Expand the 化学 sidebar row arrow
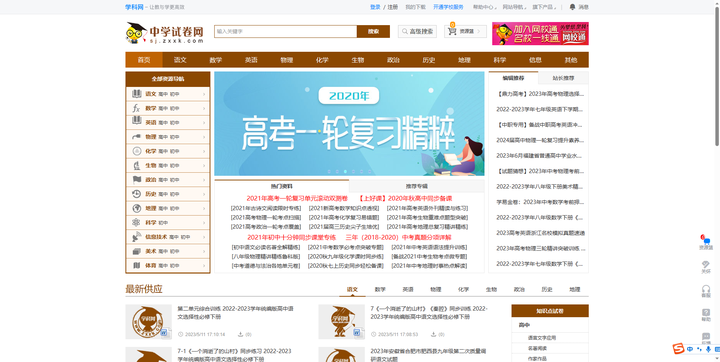This screenshot has height=362, width=720. tap(204, 151)
